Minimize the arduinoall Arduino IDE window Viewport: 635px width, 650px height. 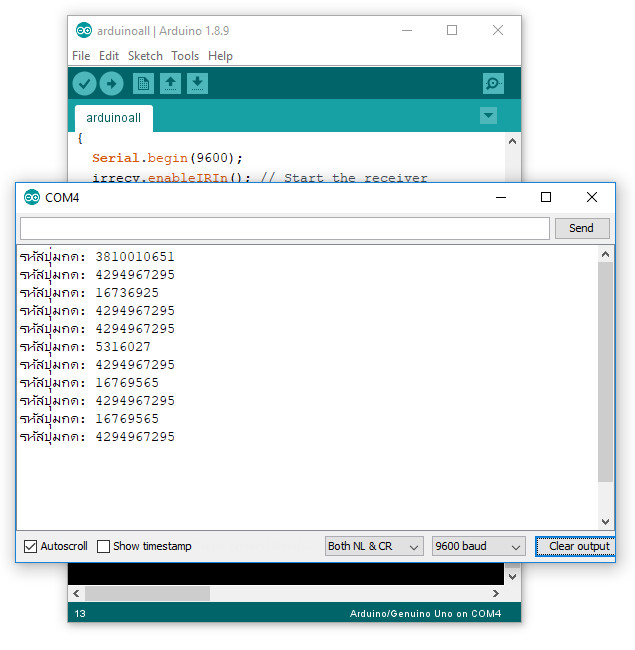pyautogui.click(x=407, y=30)
